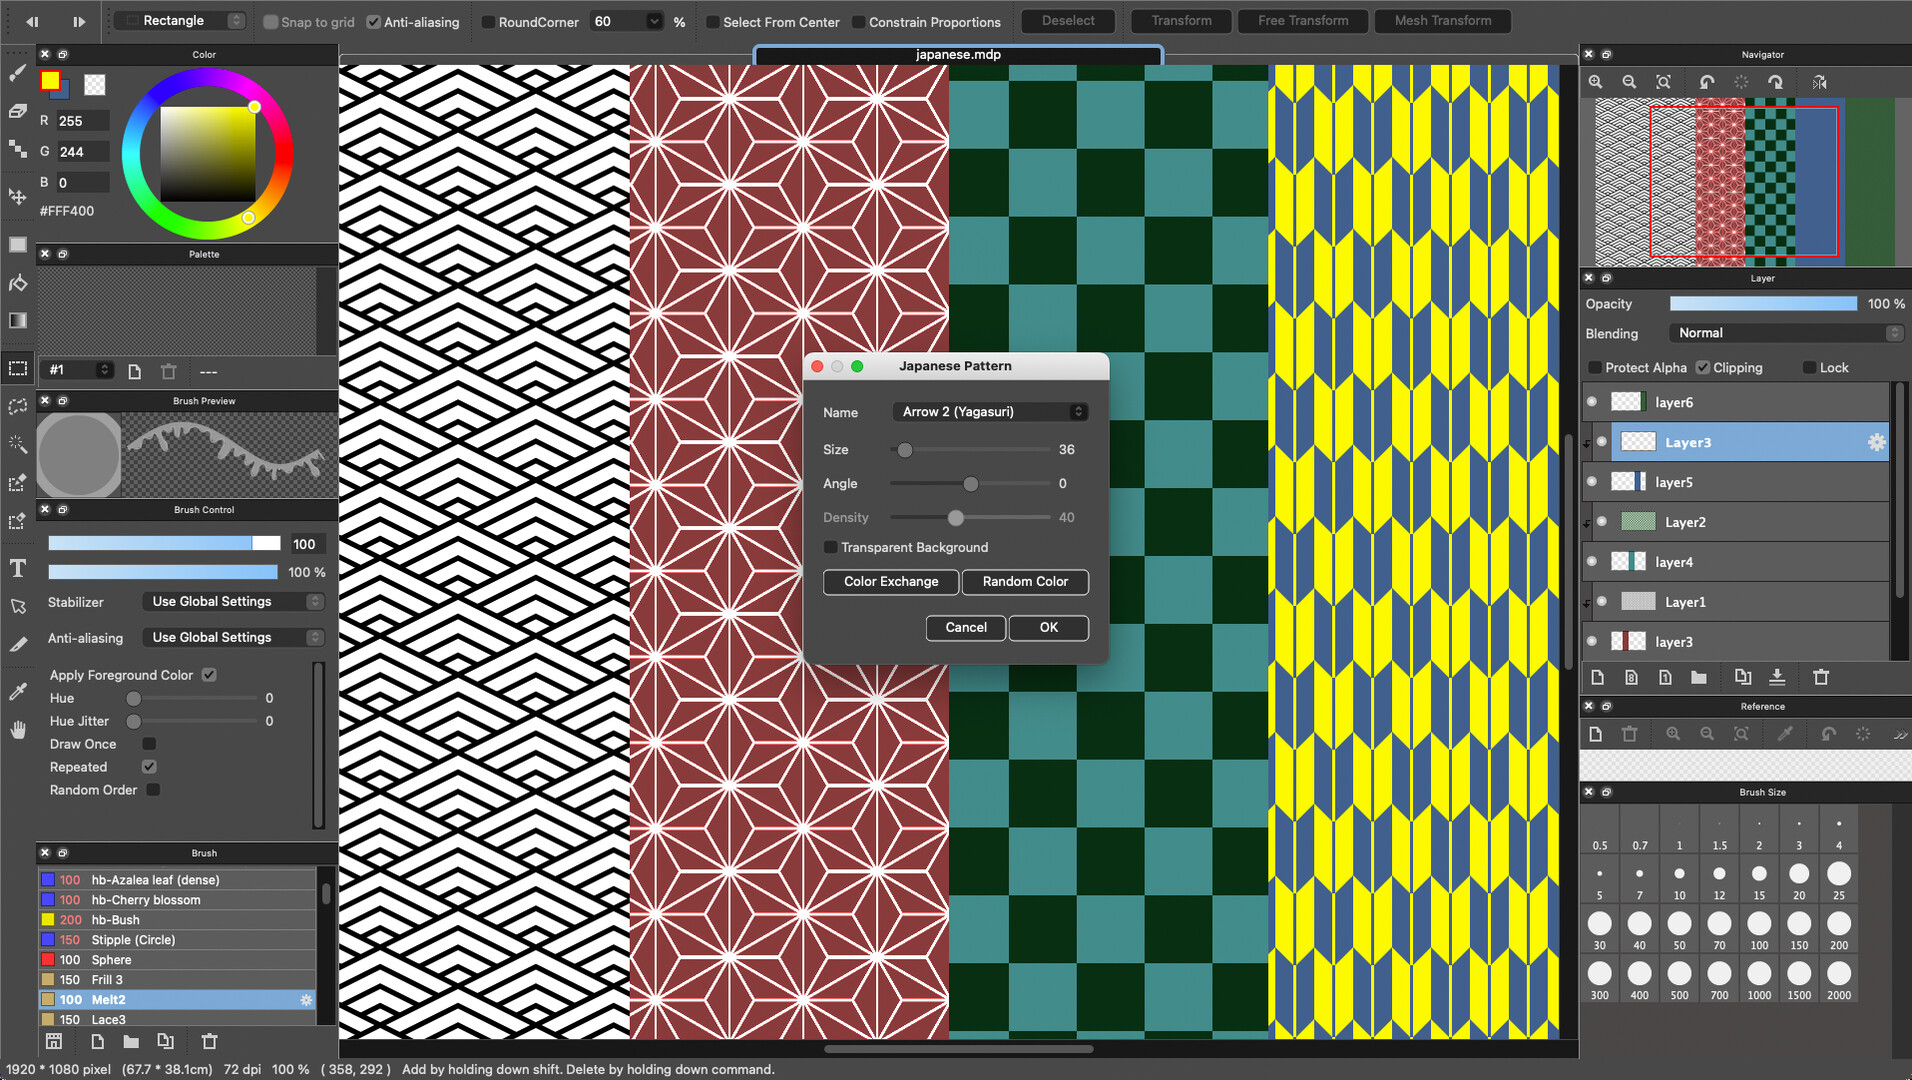Add a new layer in Layer panel
The height and width of the screenshot is (1080, 1912).
1597,677
